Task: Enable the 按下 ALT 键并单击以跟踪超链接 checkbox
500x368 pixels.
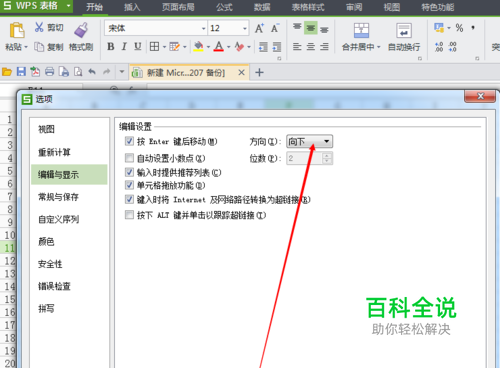Action: click(x=129, y=215)
